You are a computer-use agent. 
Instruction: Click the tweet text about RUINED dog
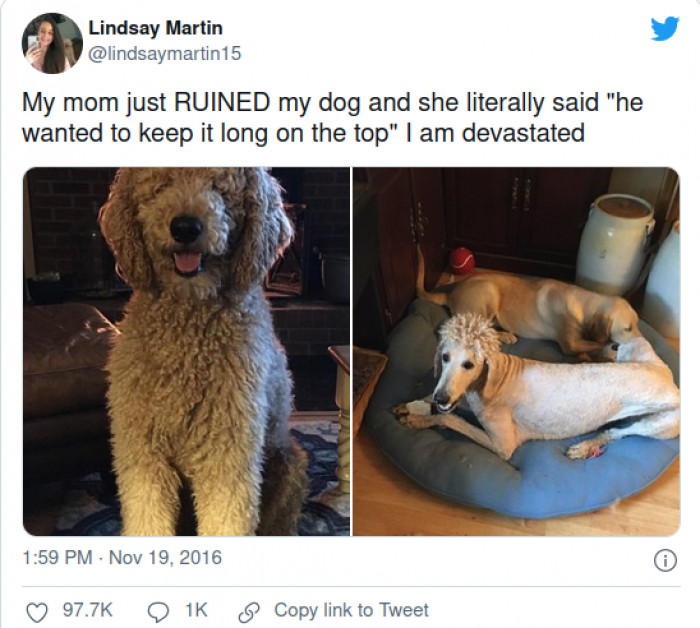(x=333, y=117)
